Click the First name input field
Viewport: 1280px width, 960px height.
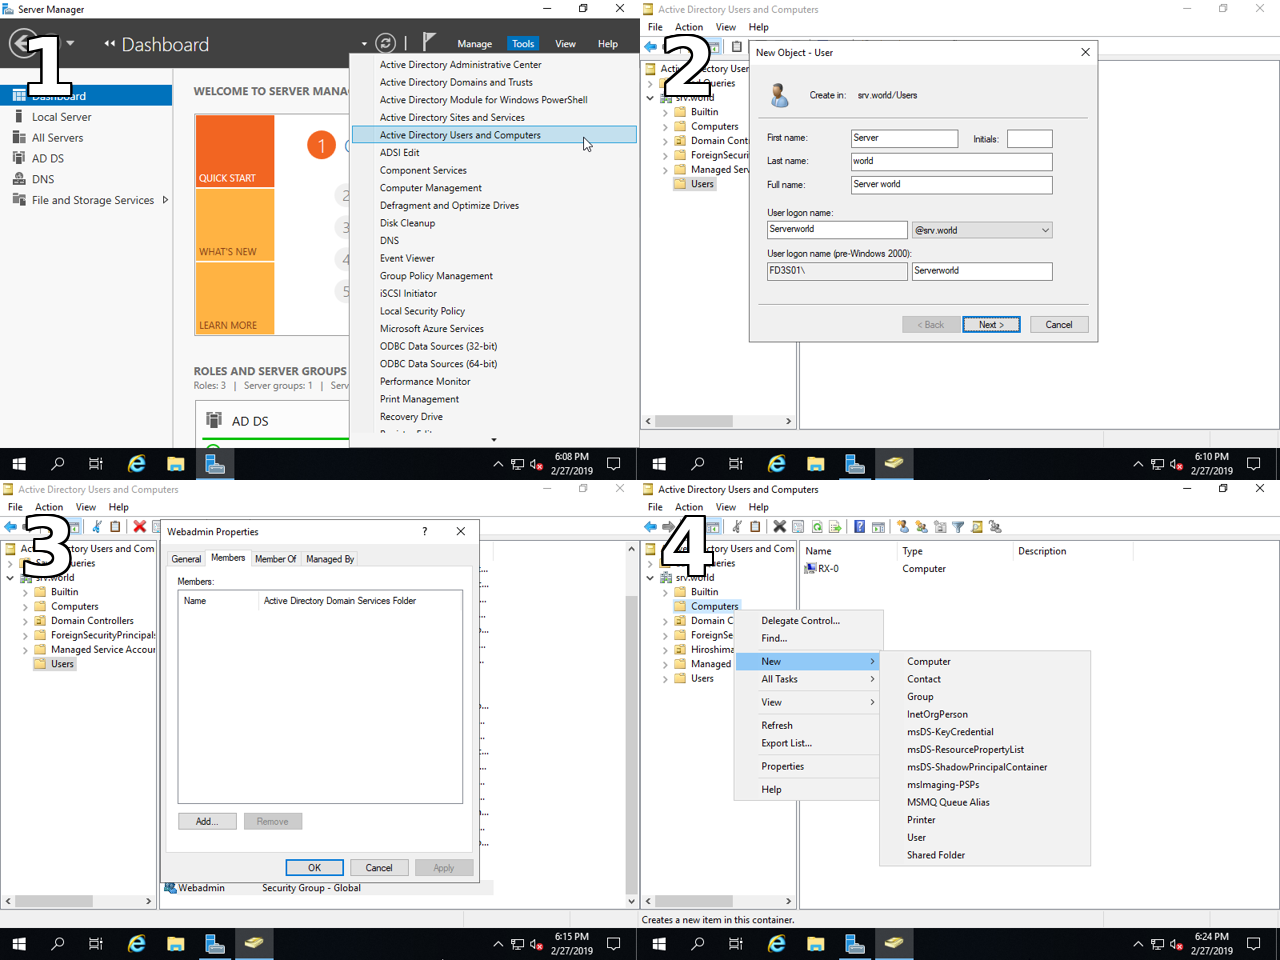coord(904,138)
